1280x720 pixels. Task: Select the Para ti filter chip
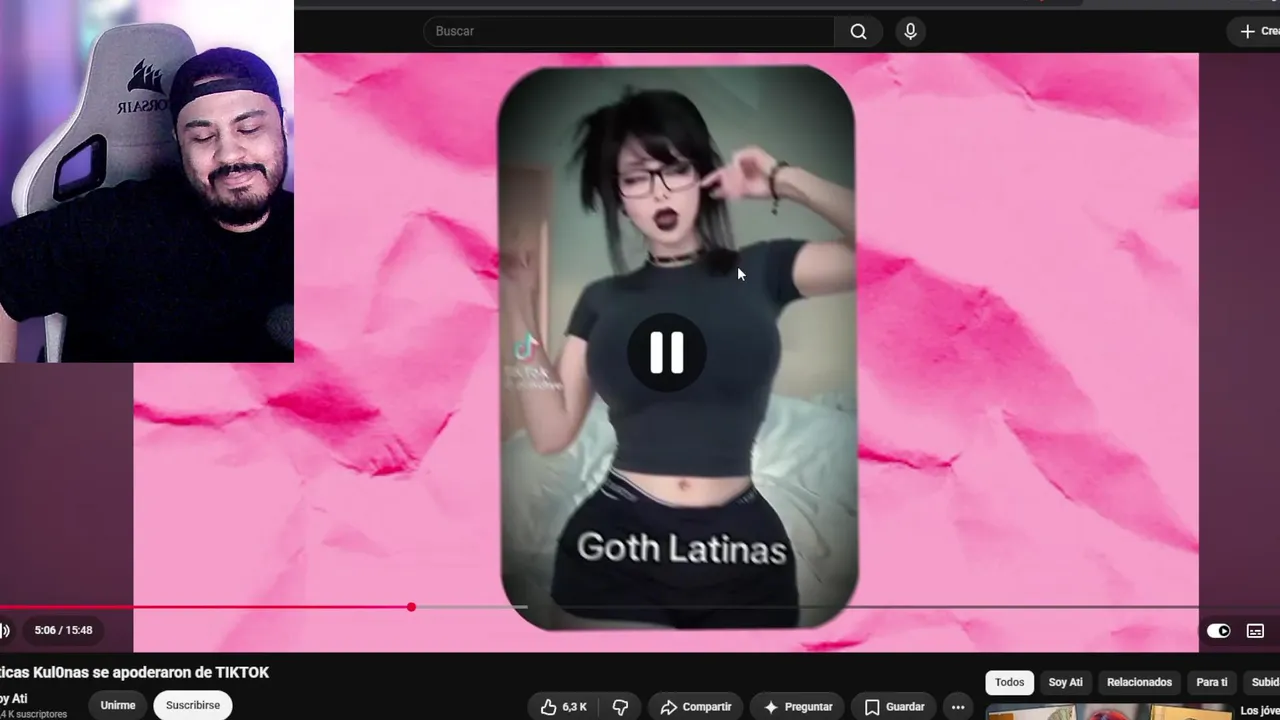point(1212,682)
